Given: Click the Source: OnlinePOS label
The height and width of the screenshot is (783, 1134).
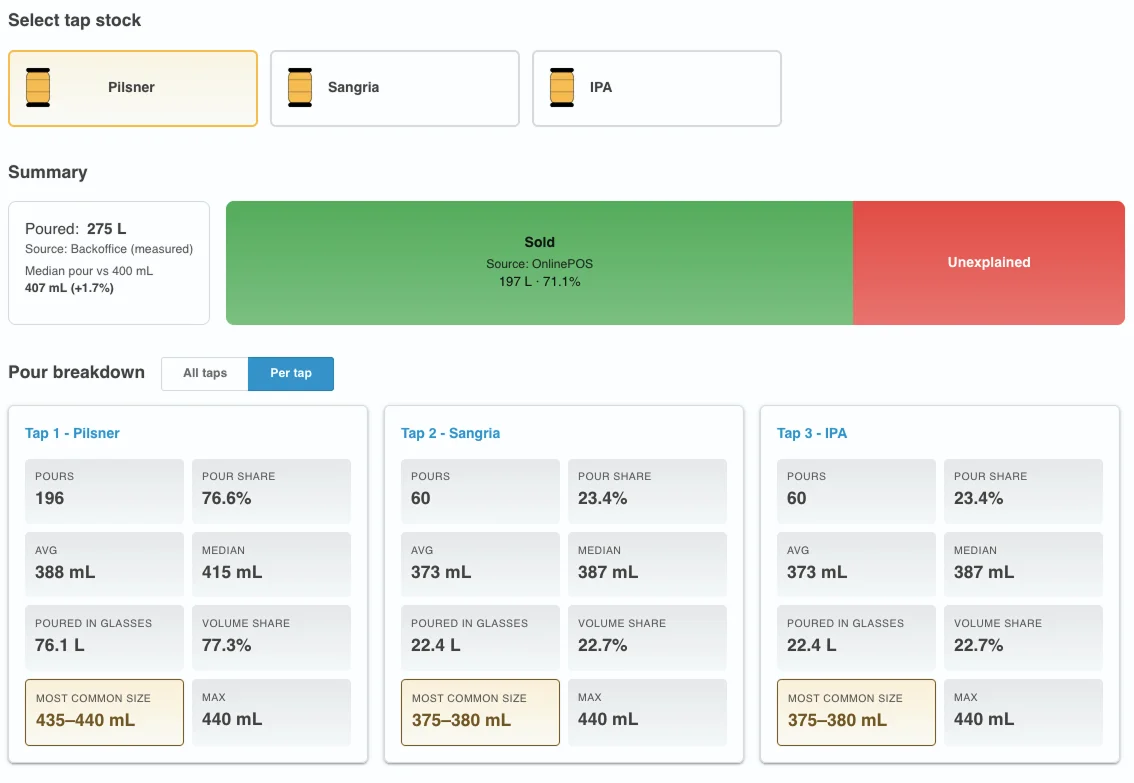Looking at the screenshot, I should [540, 264].
